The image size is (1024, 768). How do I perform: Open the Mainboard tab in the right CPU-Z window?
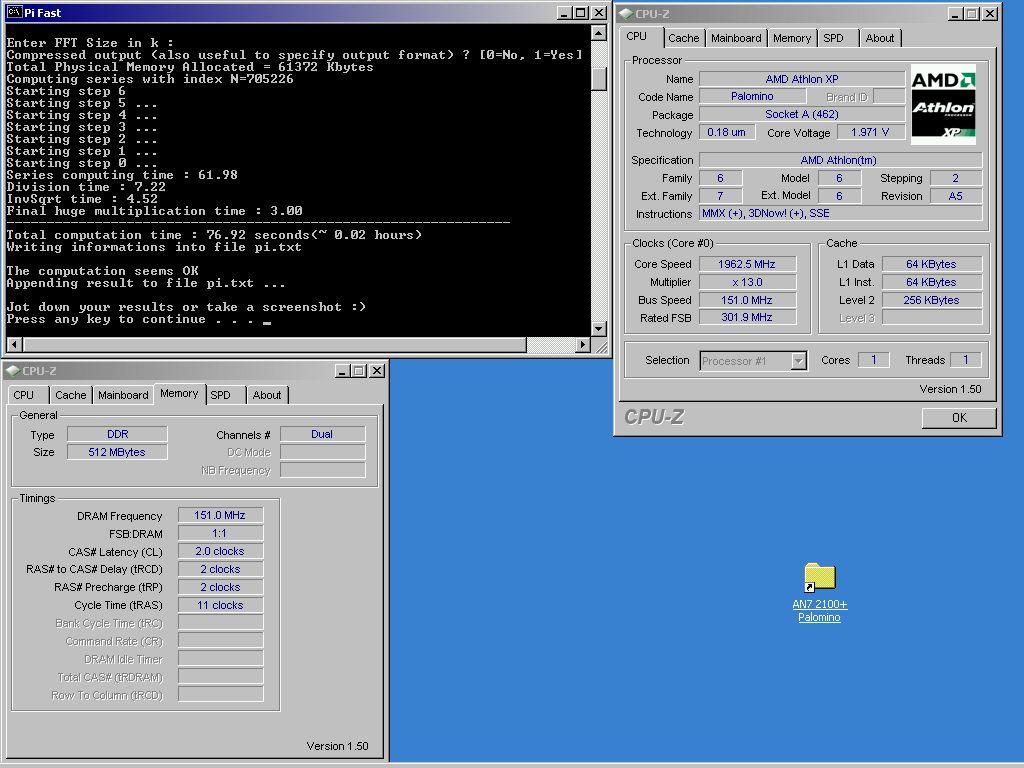tap(736, 38)
